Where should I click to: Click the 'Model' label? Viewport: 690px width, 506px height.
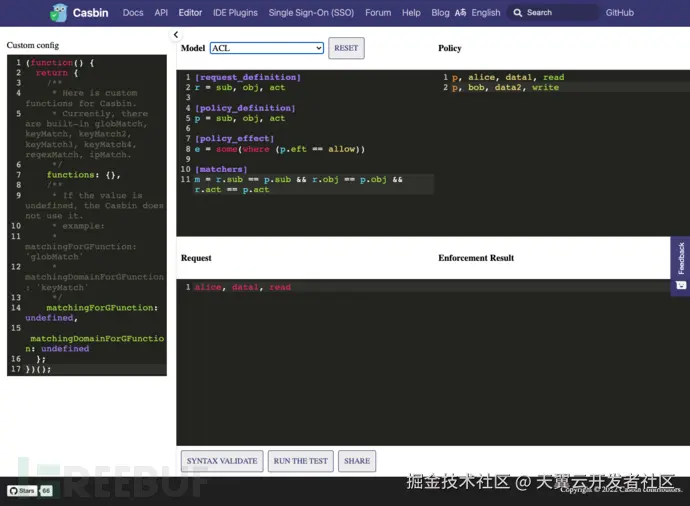pyautogui.click(x=193, y=48)
